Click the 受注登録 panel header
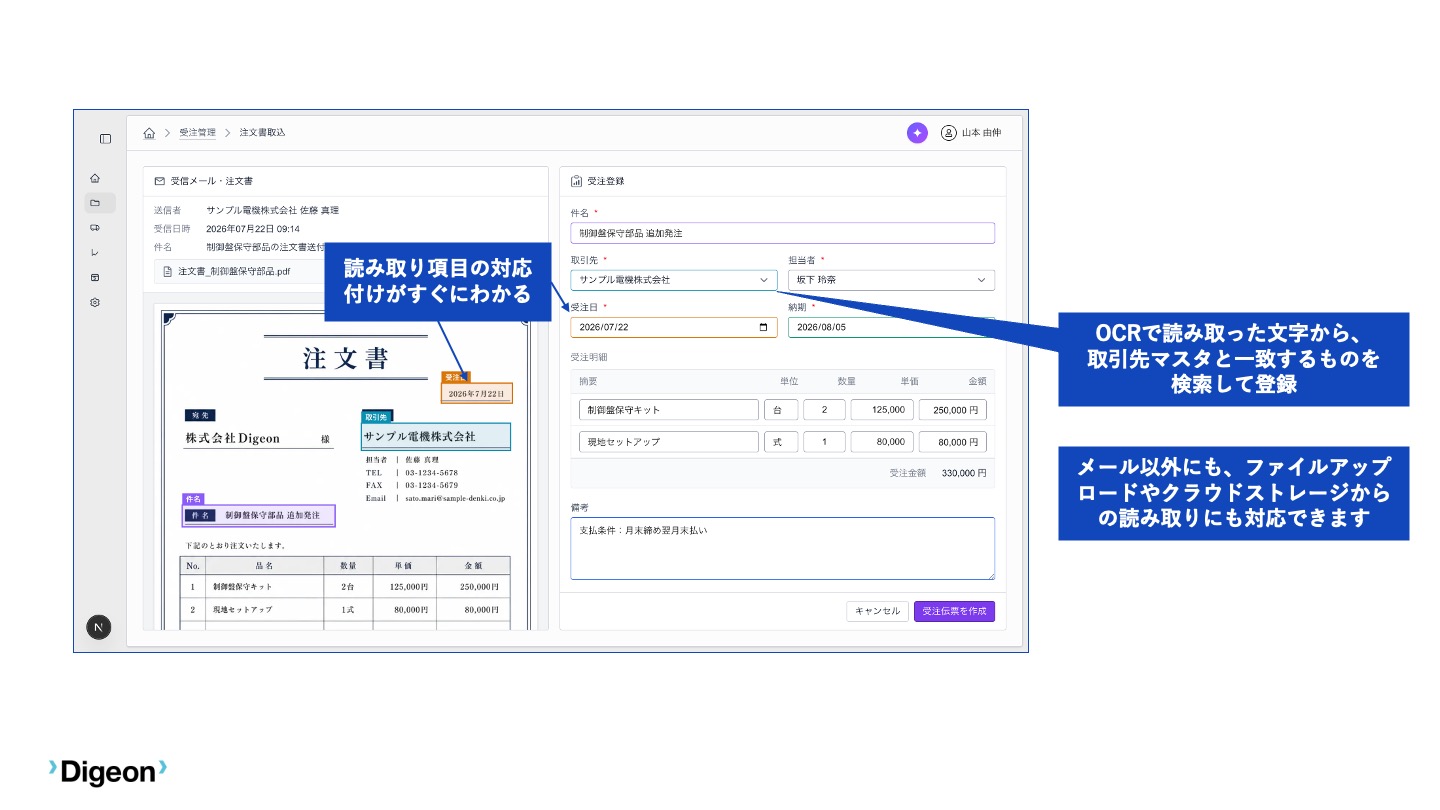Screen dimensions: 1440x810 (x=782, y=181)
